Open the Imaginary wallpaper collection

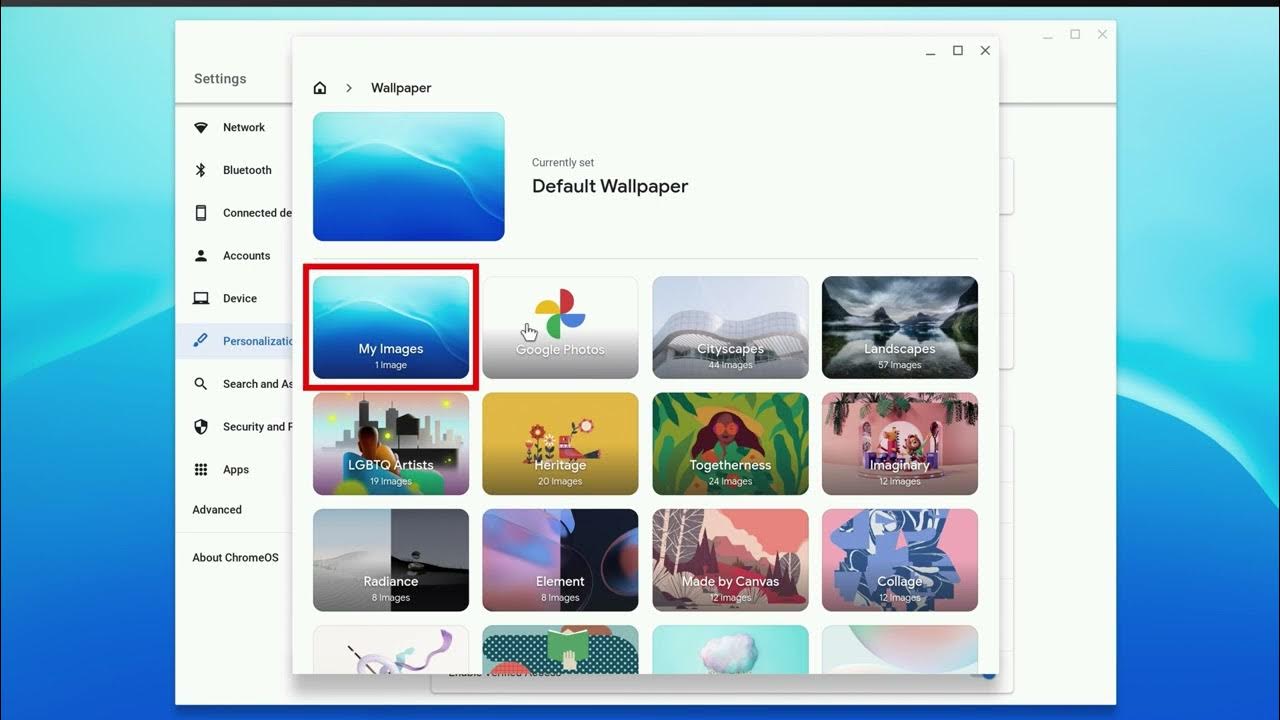(900, 444)
